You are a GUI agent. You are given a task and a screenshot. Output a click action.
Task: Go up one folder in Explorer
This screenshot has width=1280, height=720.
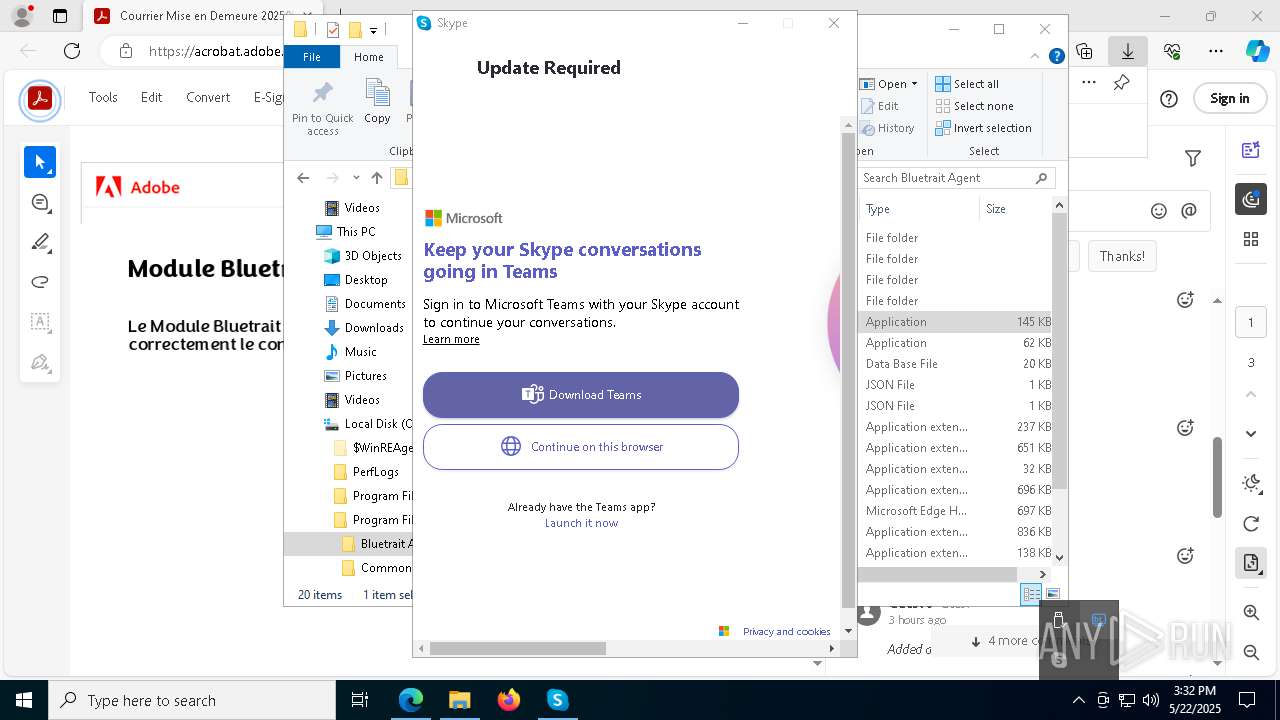coord(376,178)
